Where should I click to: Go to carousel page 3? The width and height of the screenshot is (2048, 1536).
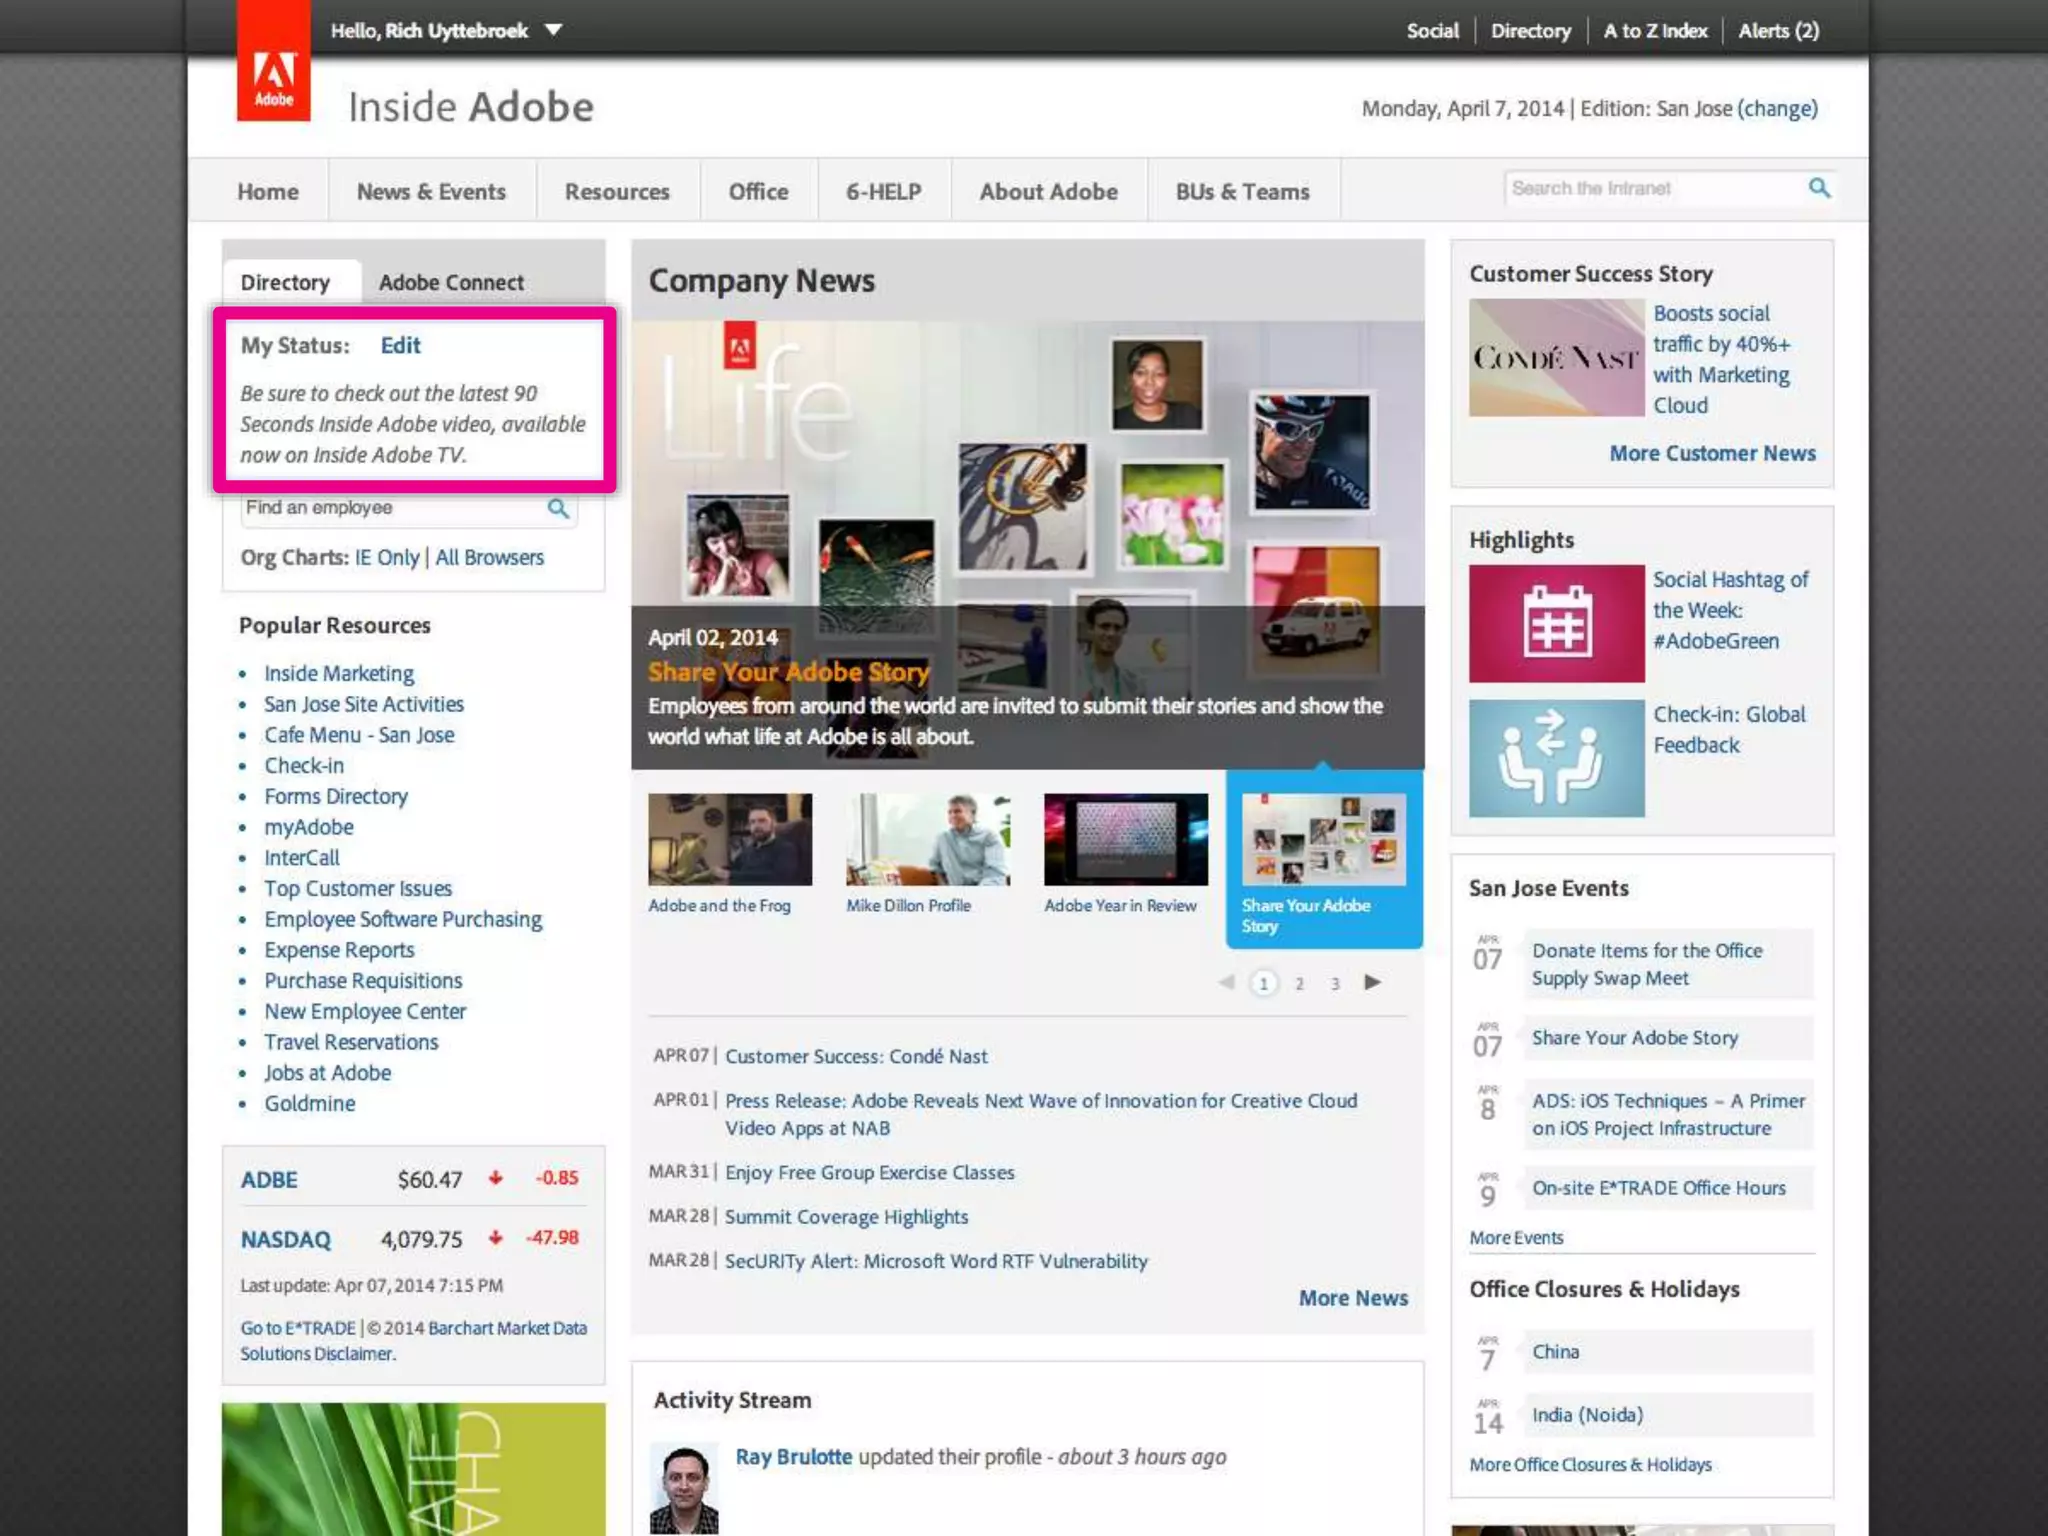[x=1335, y=983]
